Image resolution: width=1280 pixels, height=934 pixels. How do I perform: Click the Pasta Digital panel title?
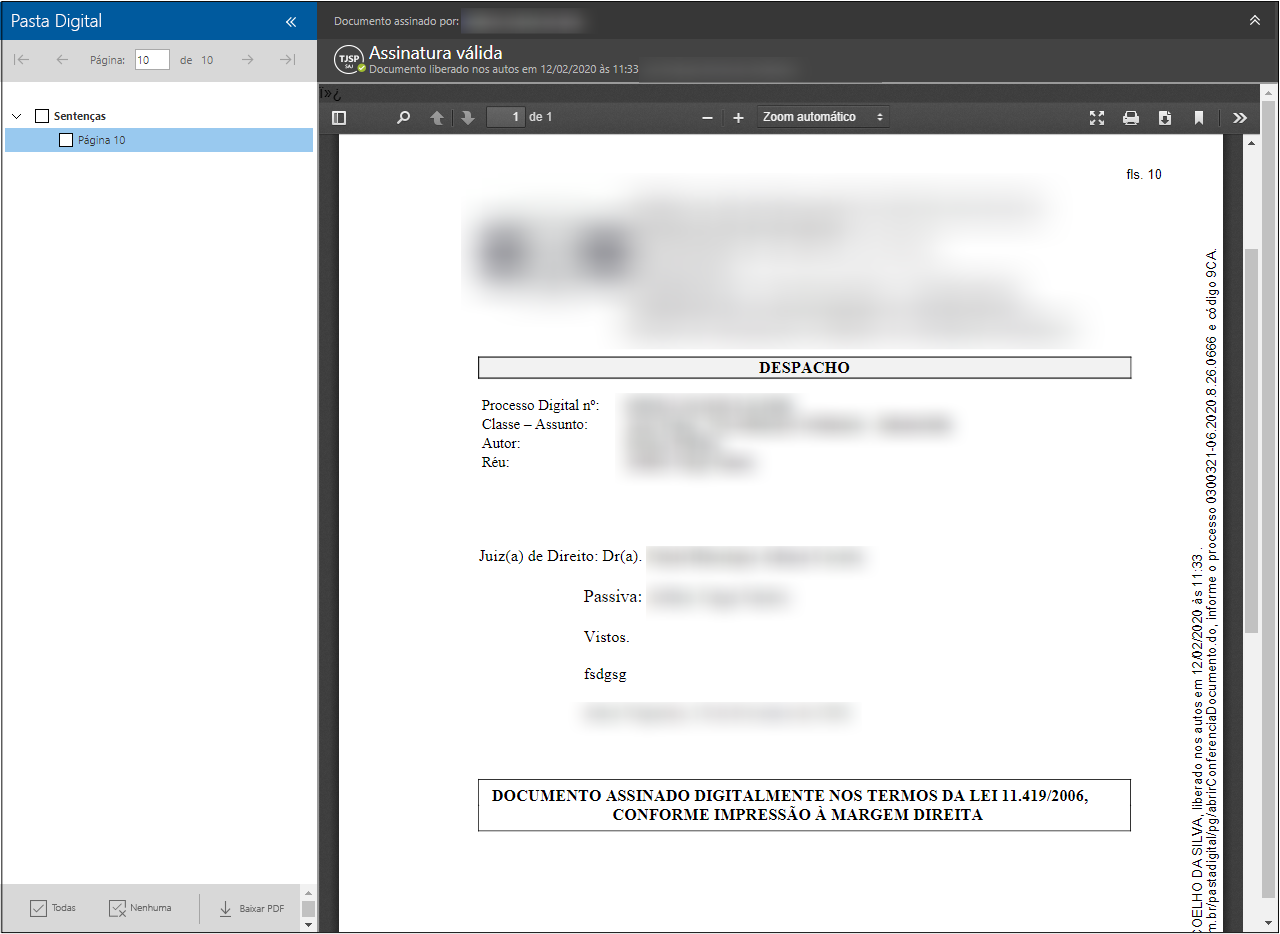pos(56,21)
